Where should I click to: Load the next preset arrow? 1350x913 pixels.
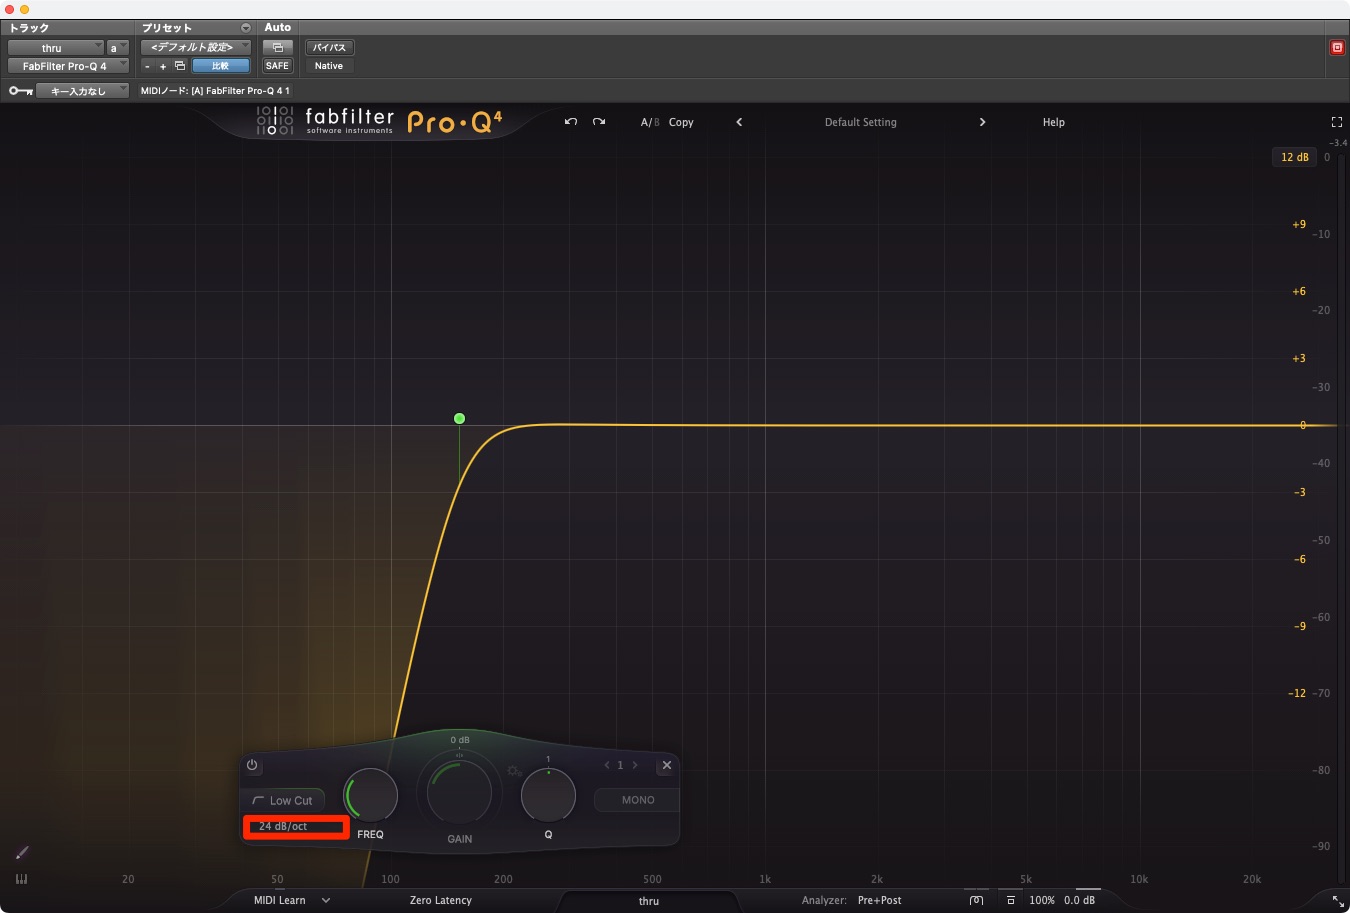(982, 122)
